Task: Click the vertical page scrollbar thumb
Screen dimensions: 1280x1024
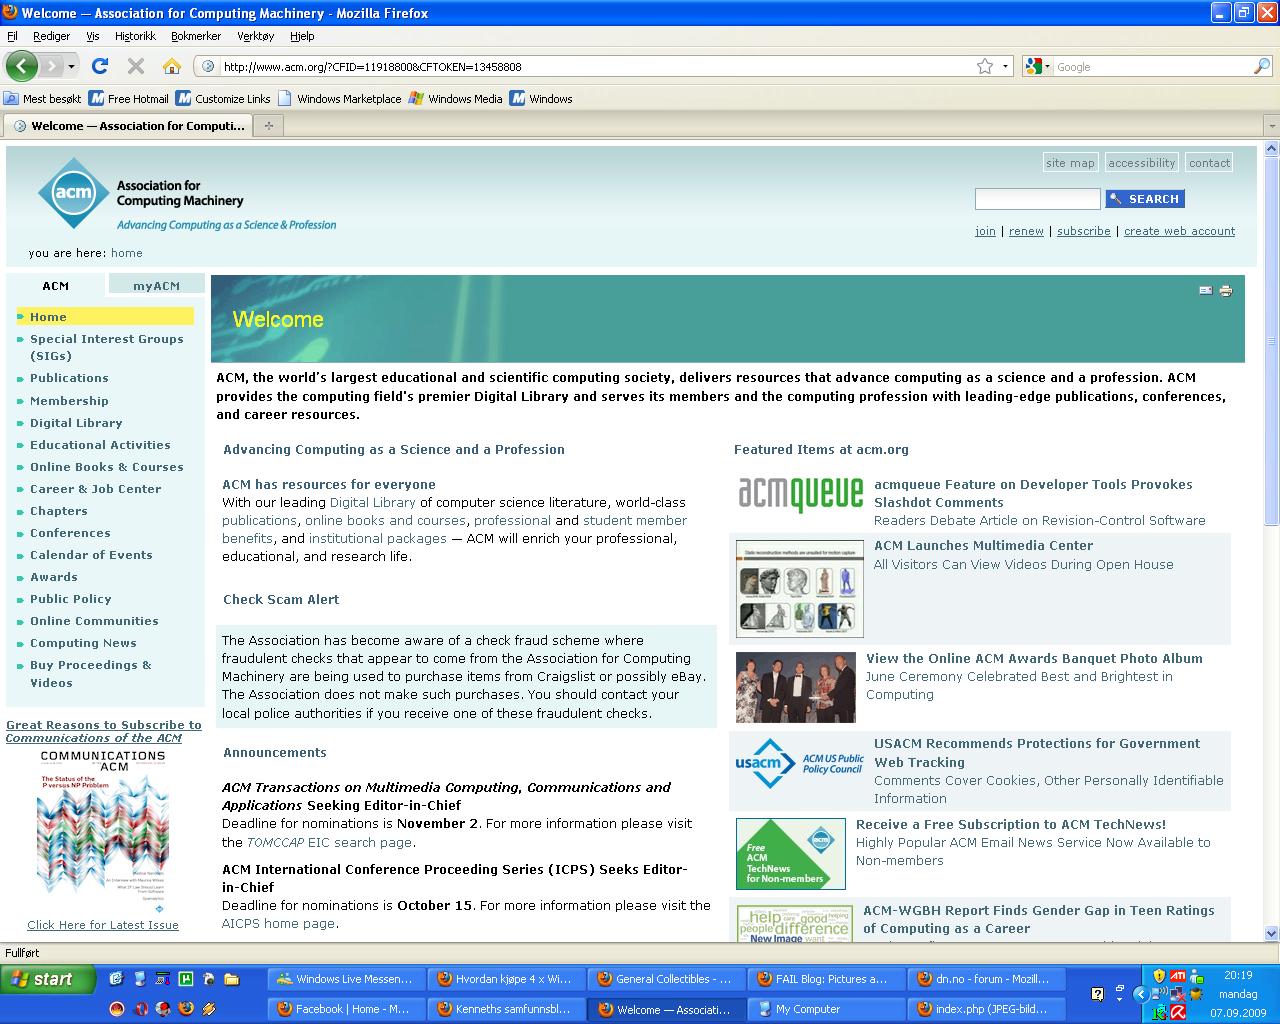Action: coord(1271,340)
